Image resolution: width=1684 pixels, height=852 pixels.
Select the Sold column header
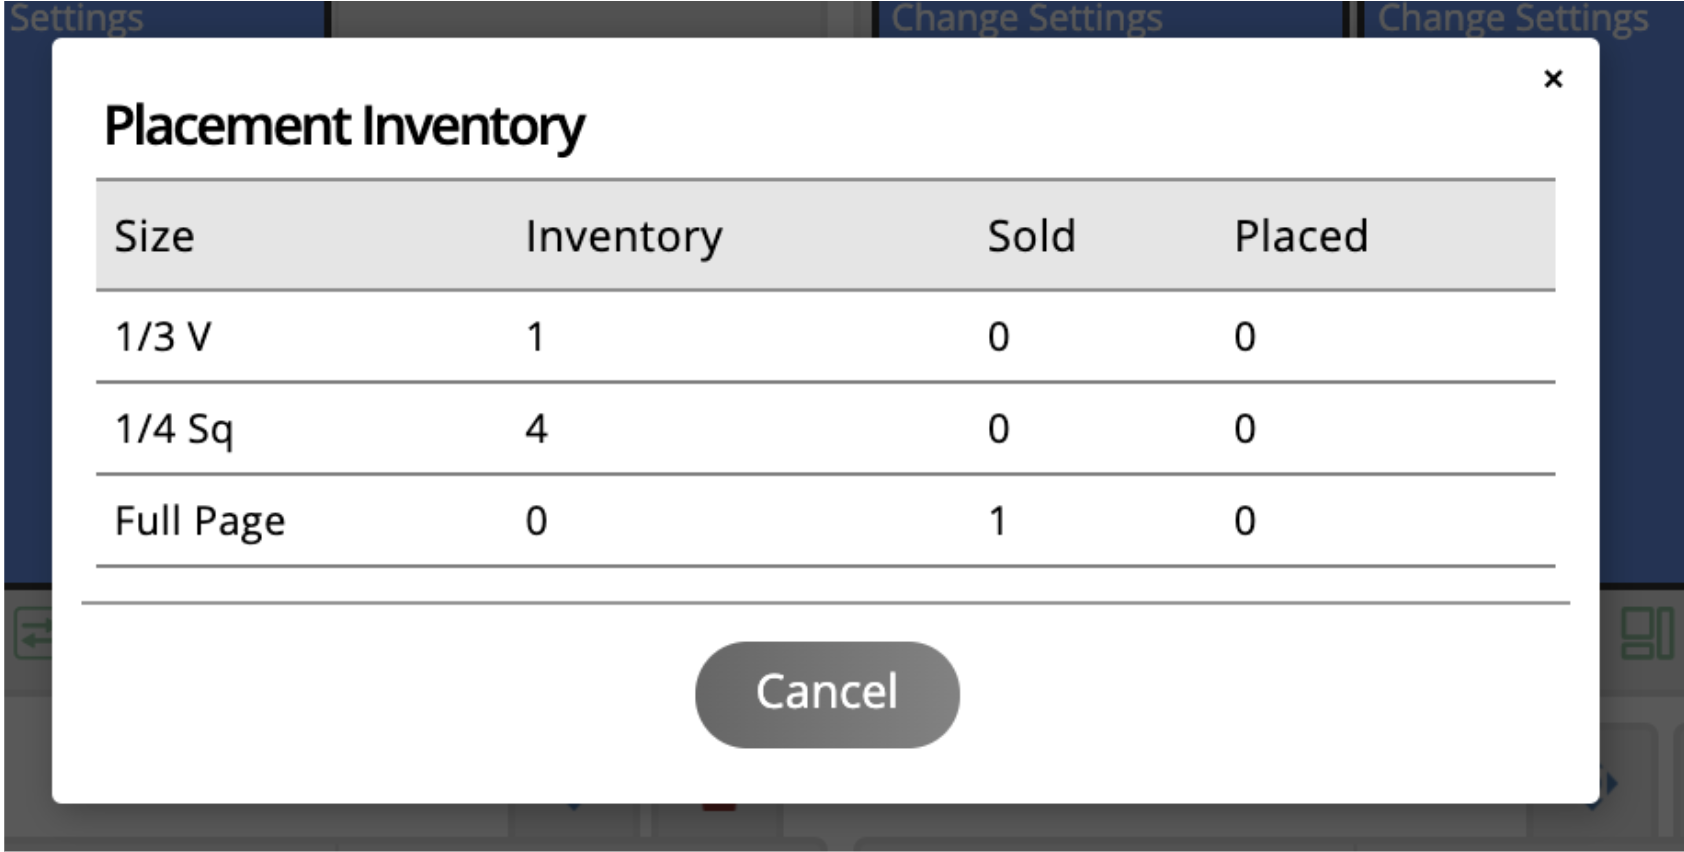1031,237
